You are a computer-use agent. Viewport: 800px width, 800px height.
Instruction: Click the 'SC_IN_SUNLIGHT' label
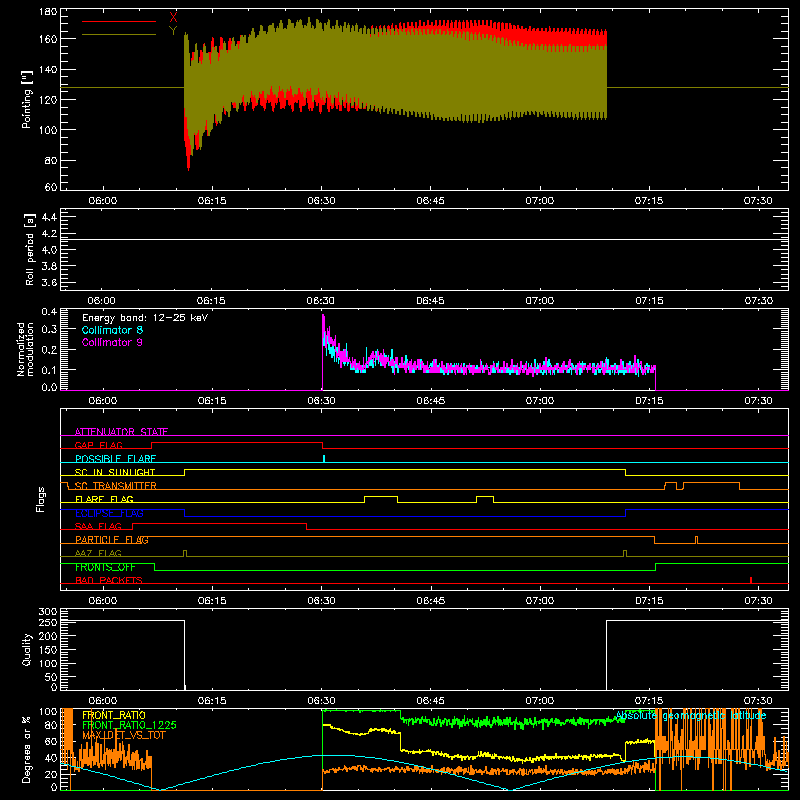click(x=115, y=472)
